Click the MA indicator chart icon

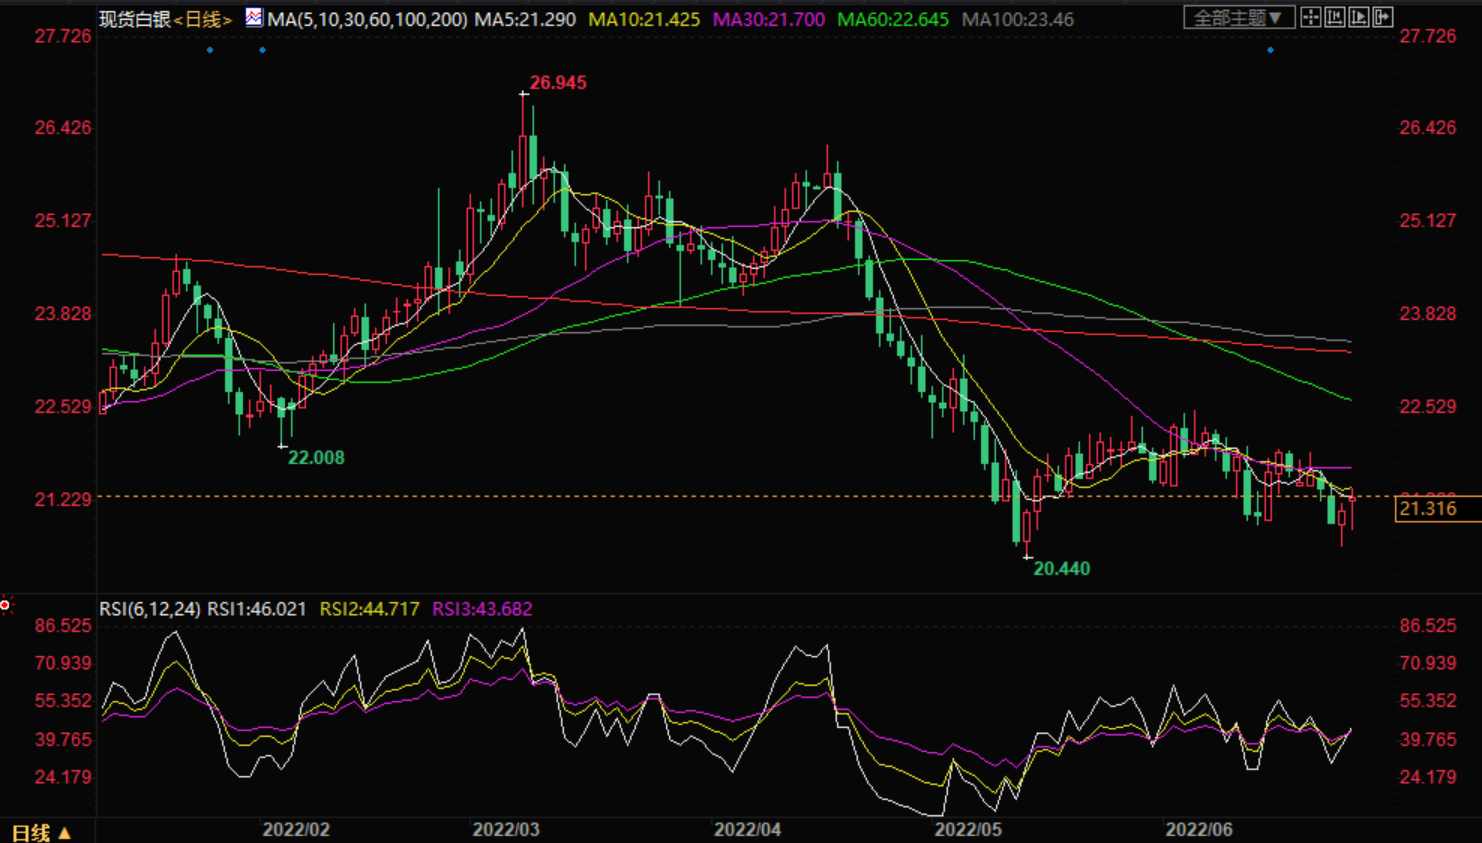[x=254, y=17]
